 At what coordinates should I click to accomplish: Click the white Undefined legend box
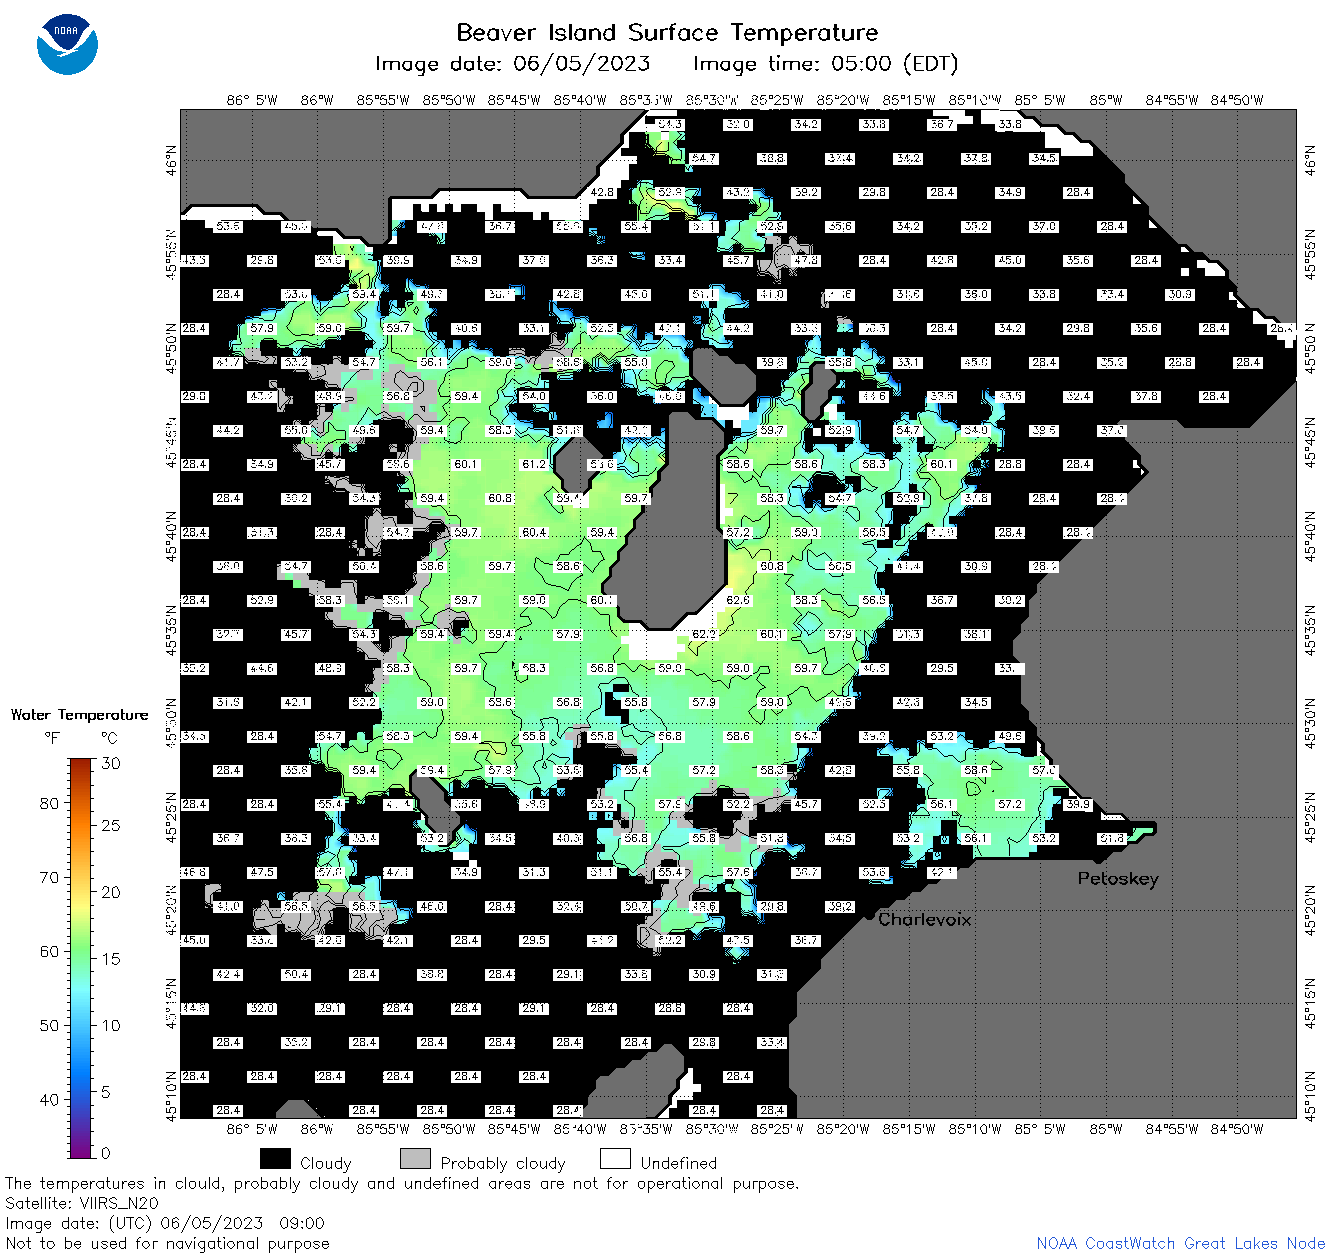pyautogui.click(x=615, y=1159)
